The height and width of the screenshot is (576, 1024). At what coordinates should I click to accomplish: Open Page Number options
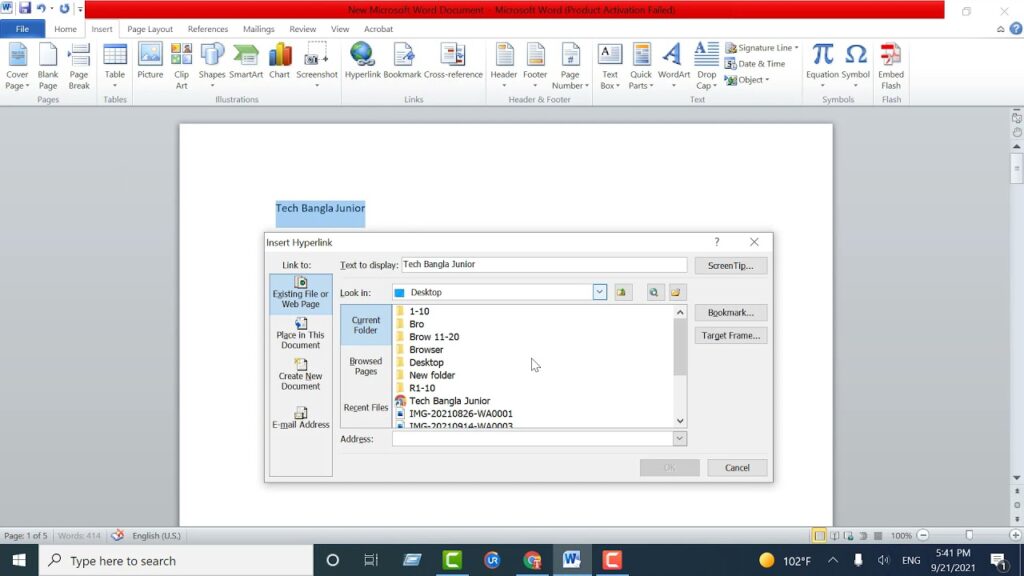(x=570, y=66)
